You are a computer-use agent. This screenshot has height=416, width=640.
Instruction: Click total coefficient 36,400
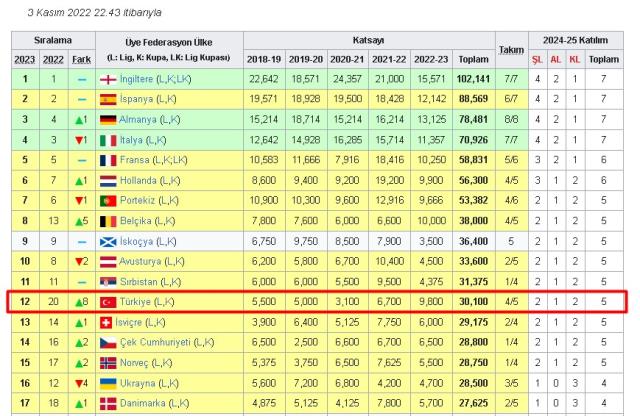473,241
